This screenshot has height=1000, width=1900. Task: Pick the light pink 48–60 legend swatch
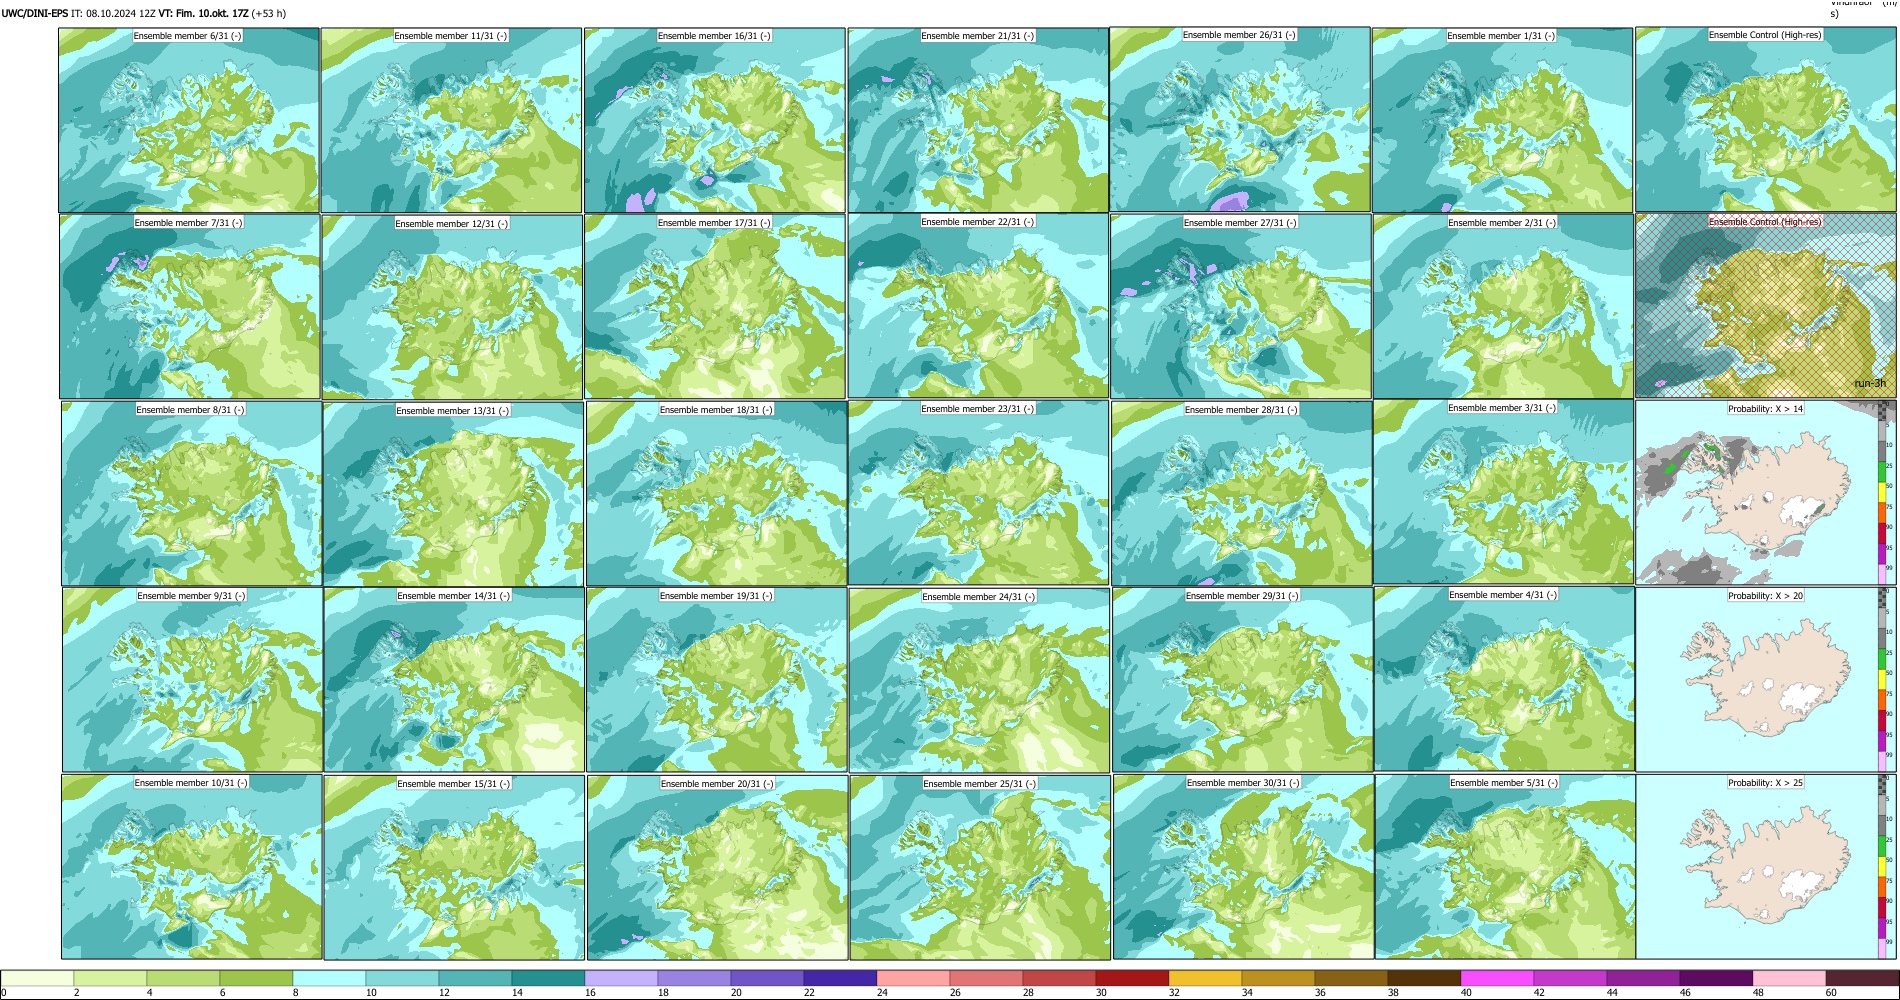(x=1789, y=978)
